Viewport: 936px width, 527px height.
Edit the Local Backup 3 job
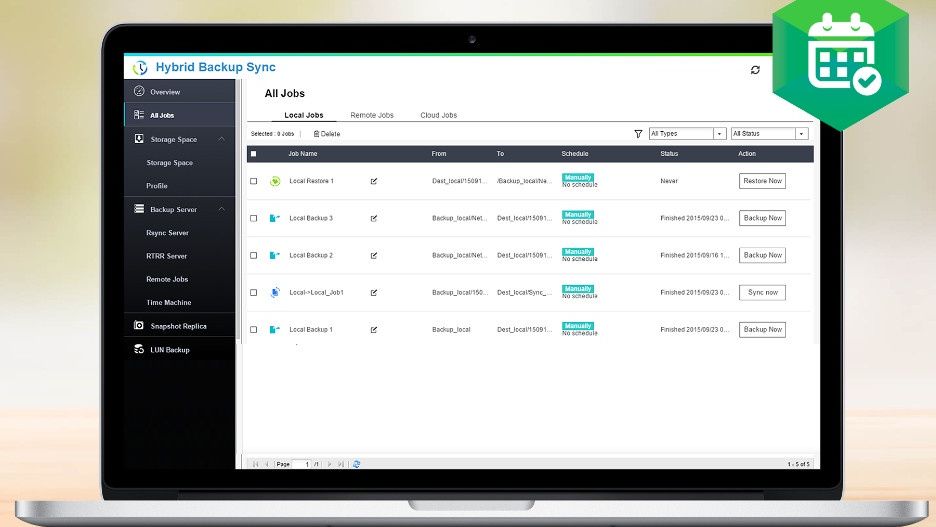click(x=374, y=218)
